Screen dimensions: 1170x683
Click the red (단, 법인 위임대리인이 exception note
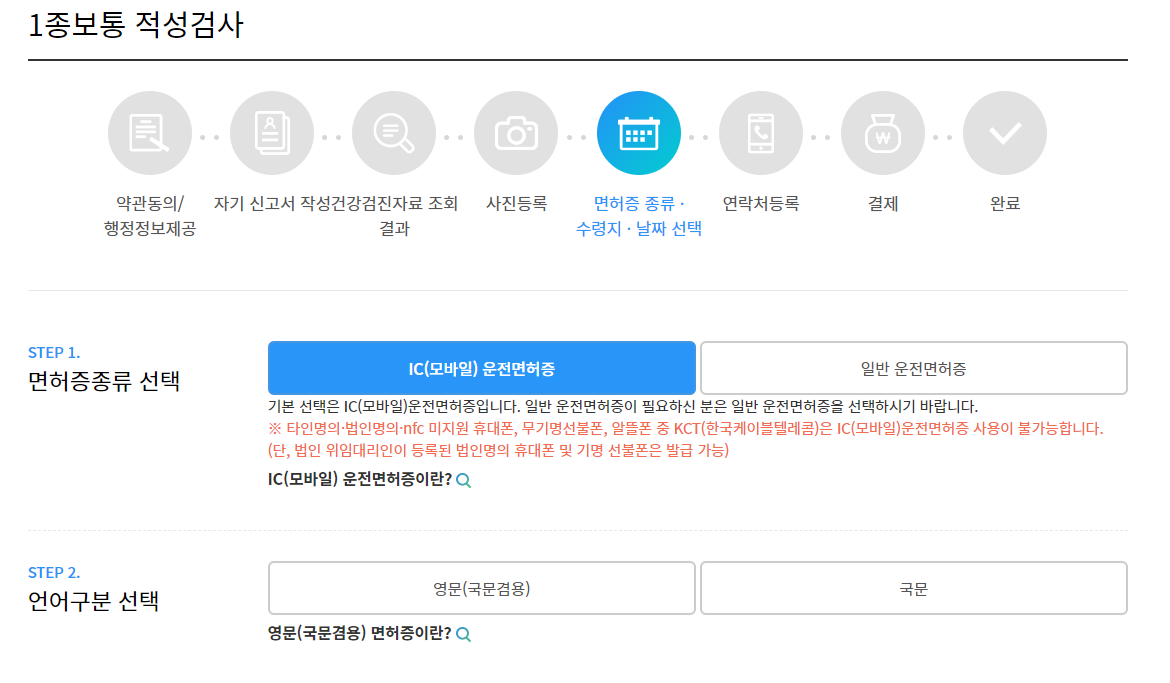498,450
